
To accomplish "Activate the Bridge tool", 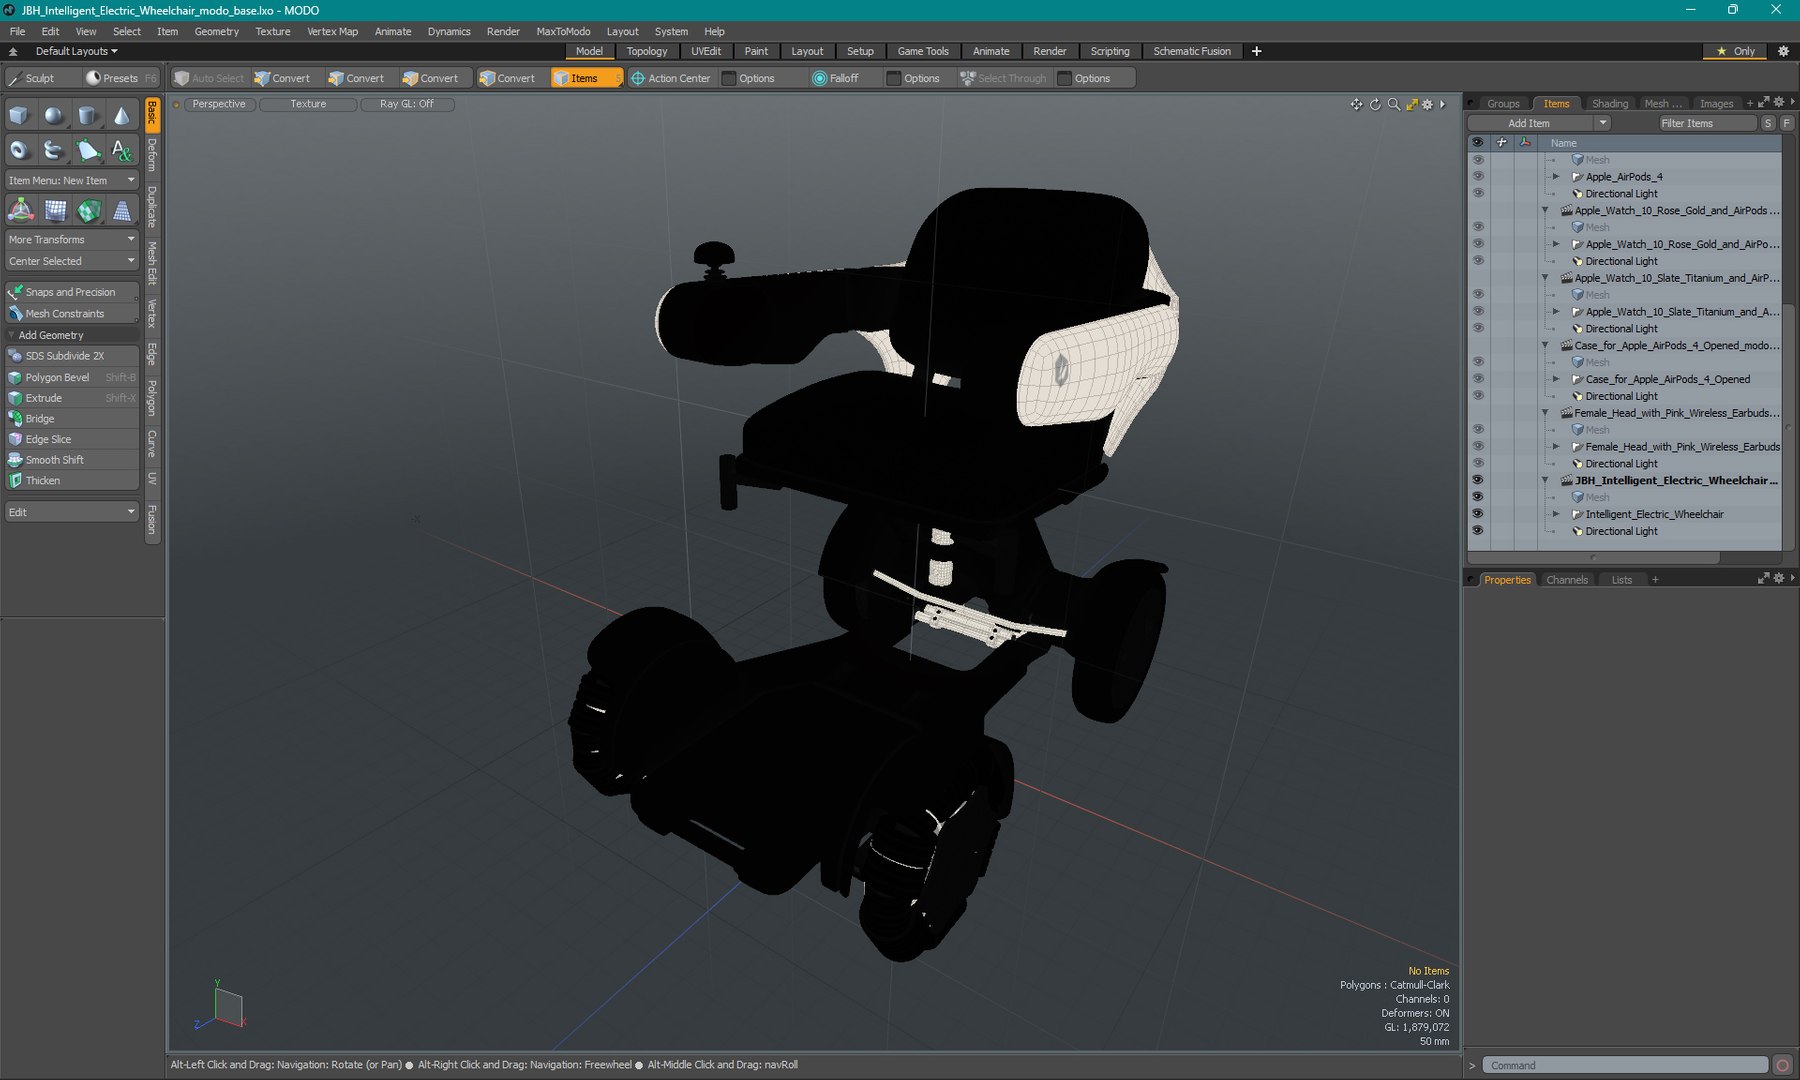I will pyautogui.click(x=72, y=418).
